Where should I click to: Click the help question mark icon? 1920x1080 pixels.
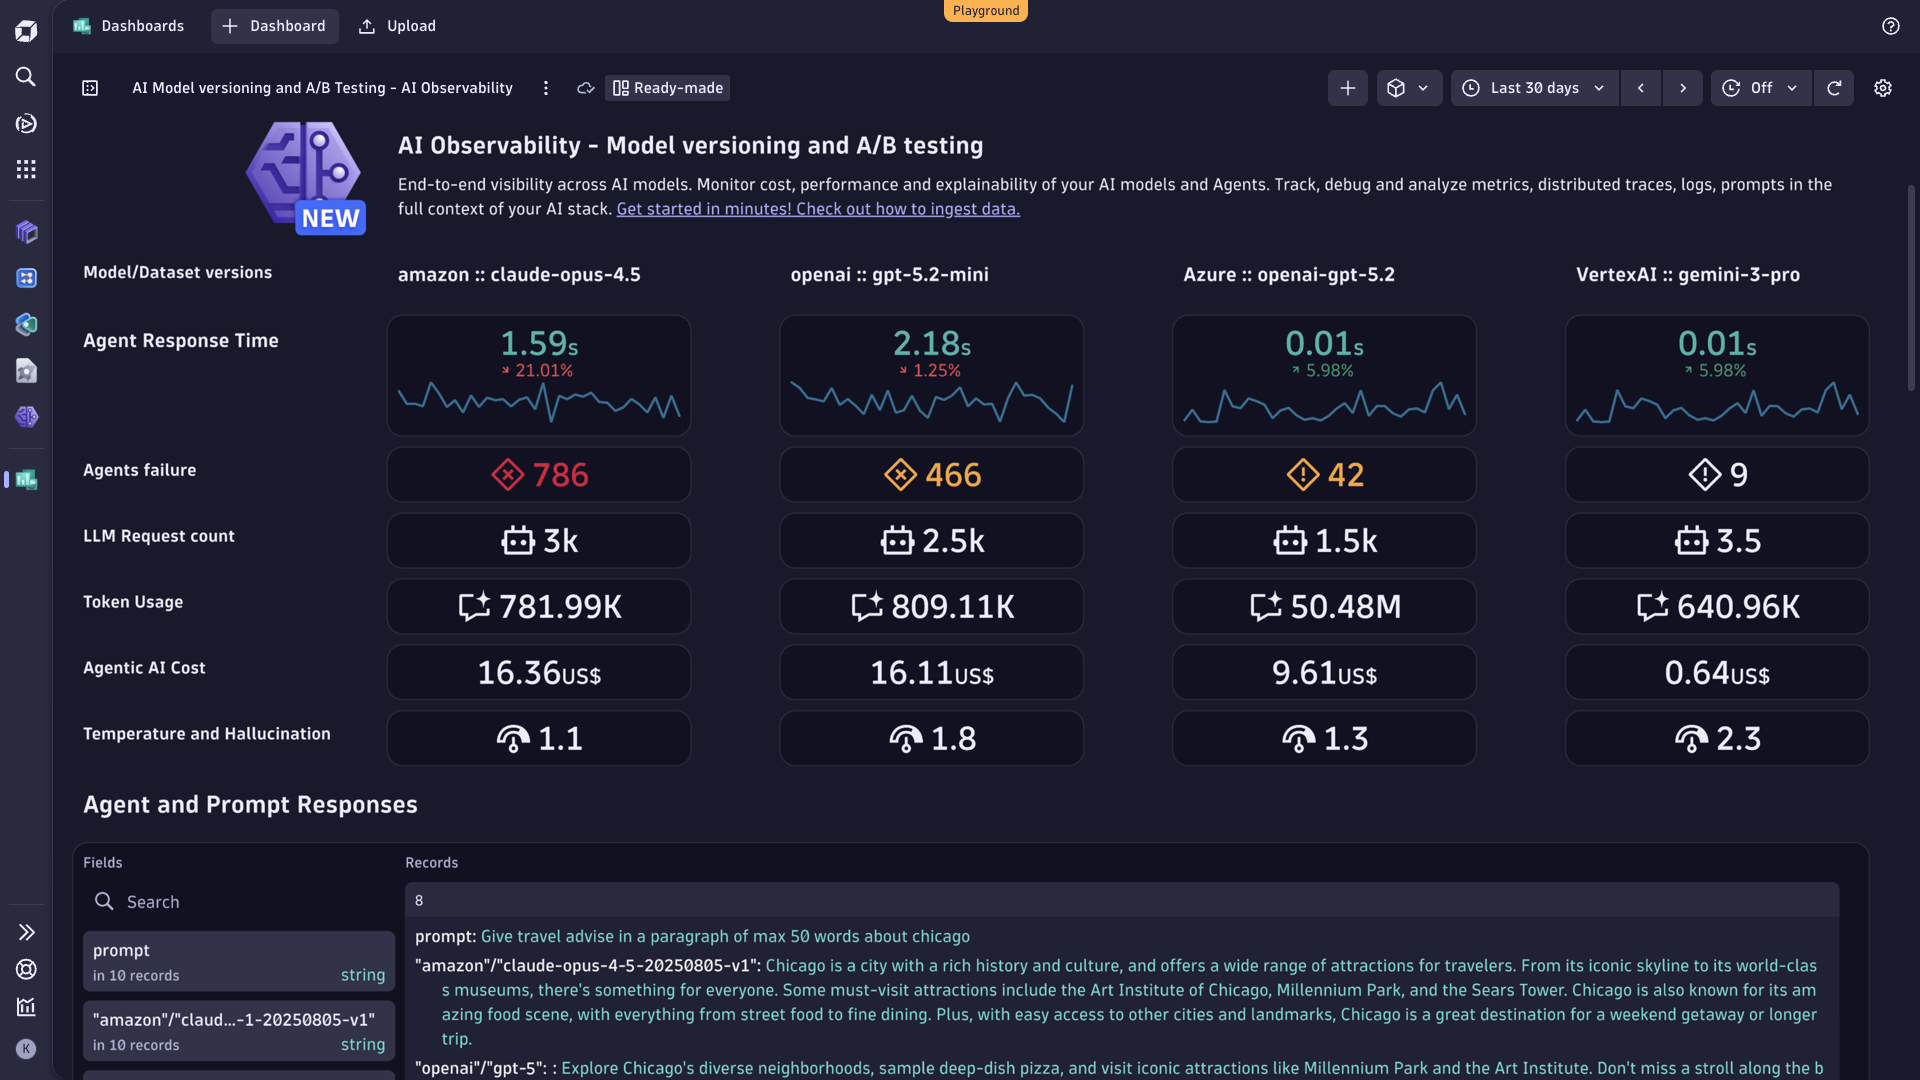pos(1890,26)
